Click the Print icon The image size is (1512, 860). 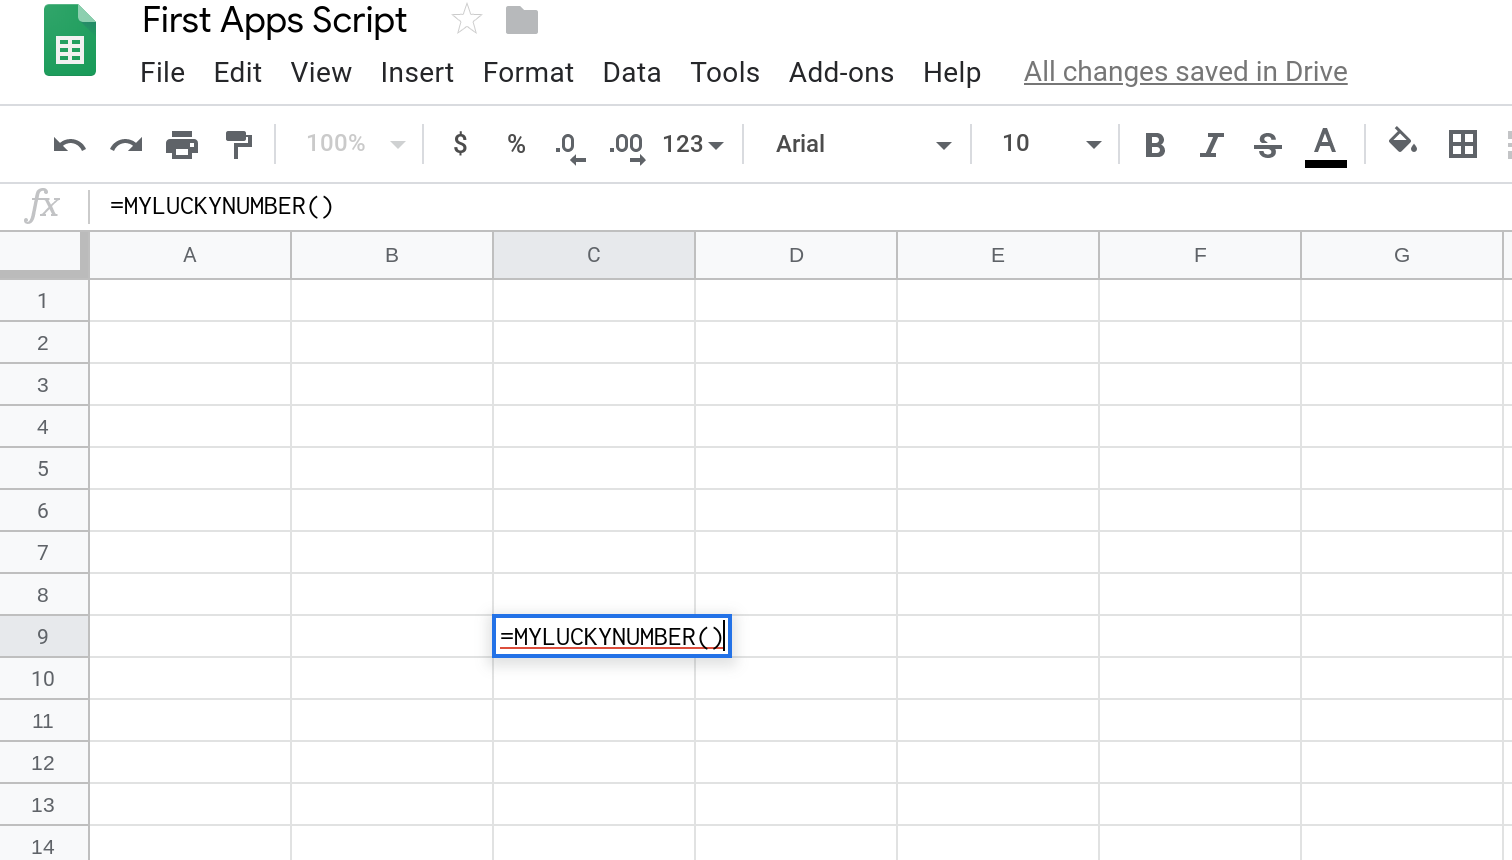(182, 145)
